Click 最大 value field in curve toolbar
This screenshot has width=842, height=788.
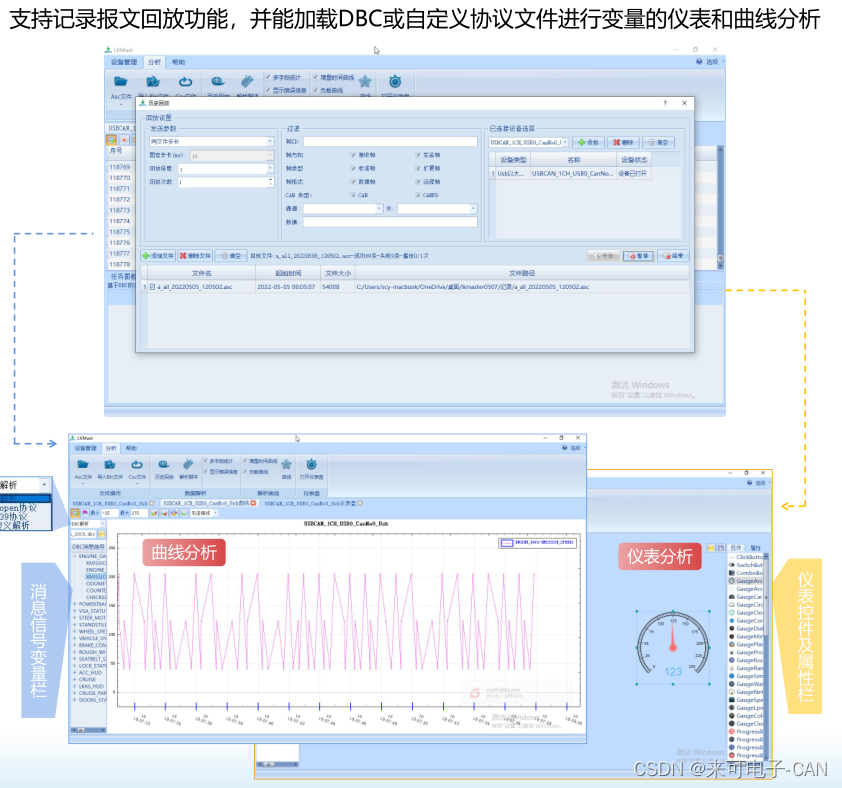click(x=139, y=513)
